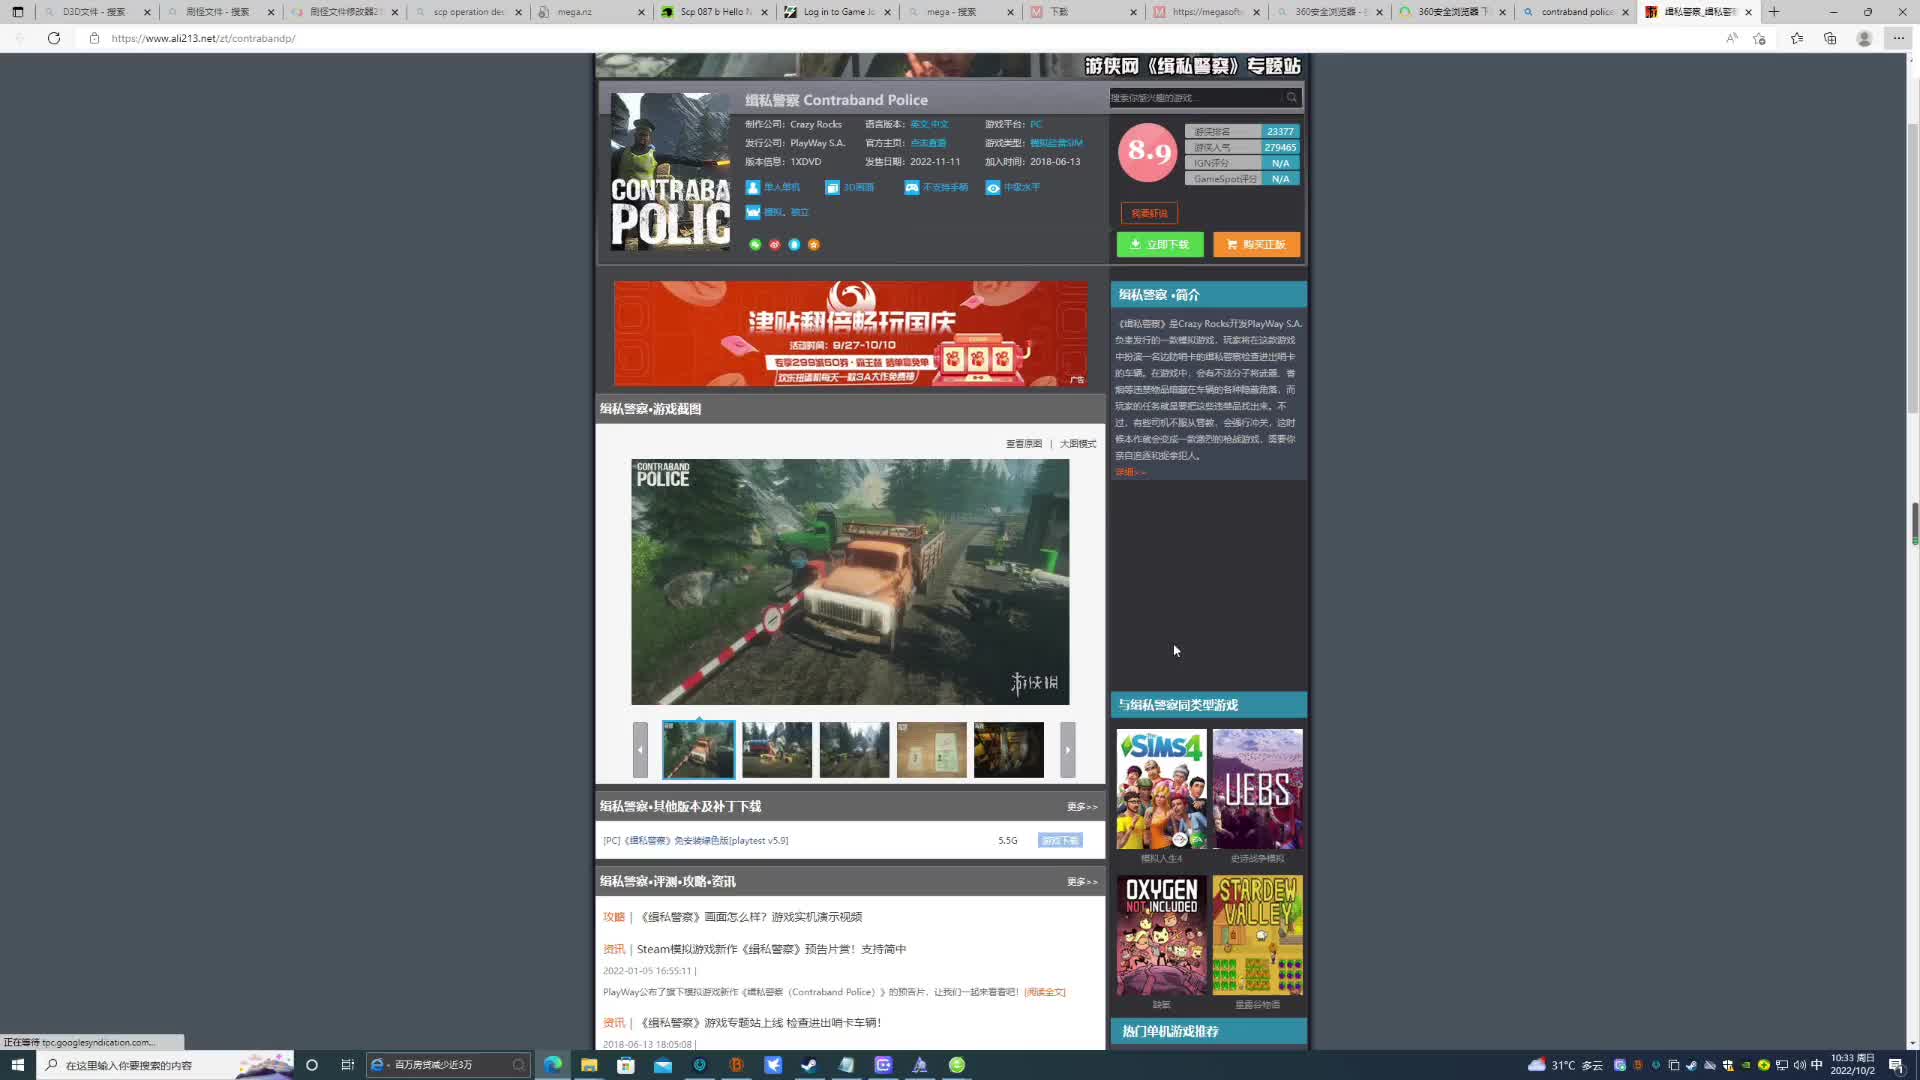Click 大图模式 large image mode link
This screenshot has height=1080, width=1920.
[1078, 443]
